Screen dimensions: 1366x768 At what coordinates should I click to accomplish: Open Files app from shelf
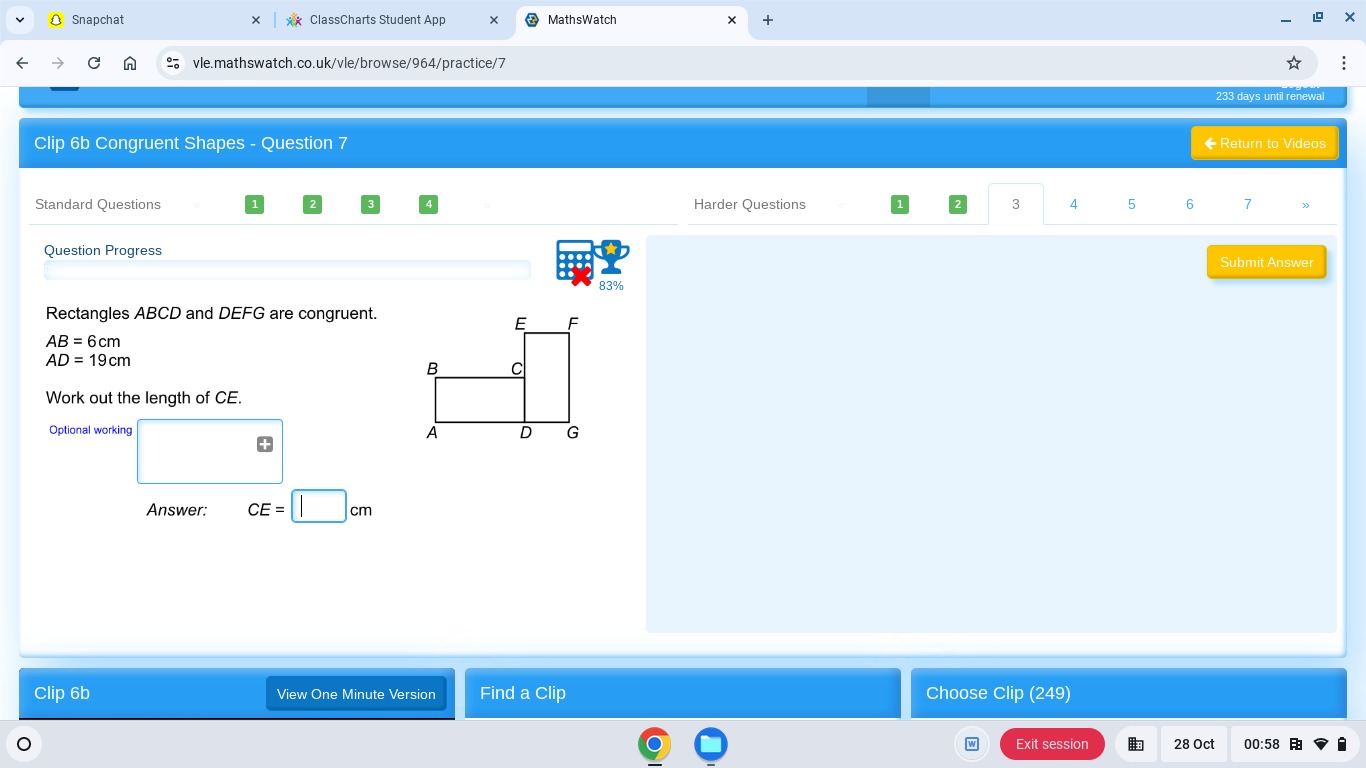711,744
